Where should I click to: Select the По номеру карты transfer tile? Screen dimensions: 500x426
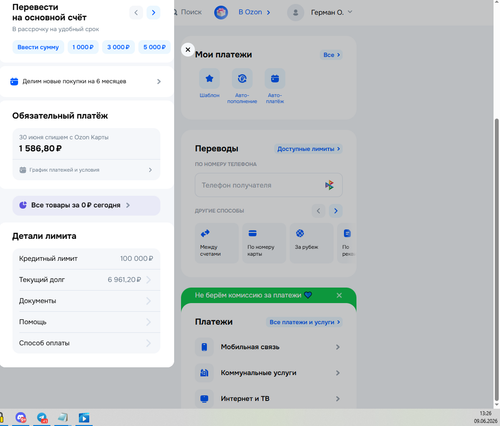pos(264,243)
